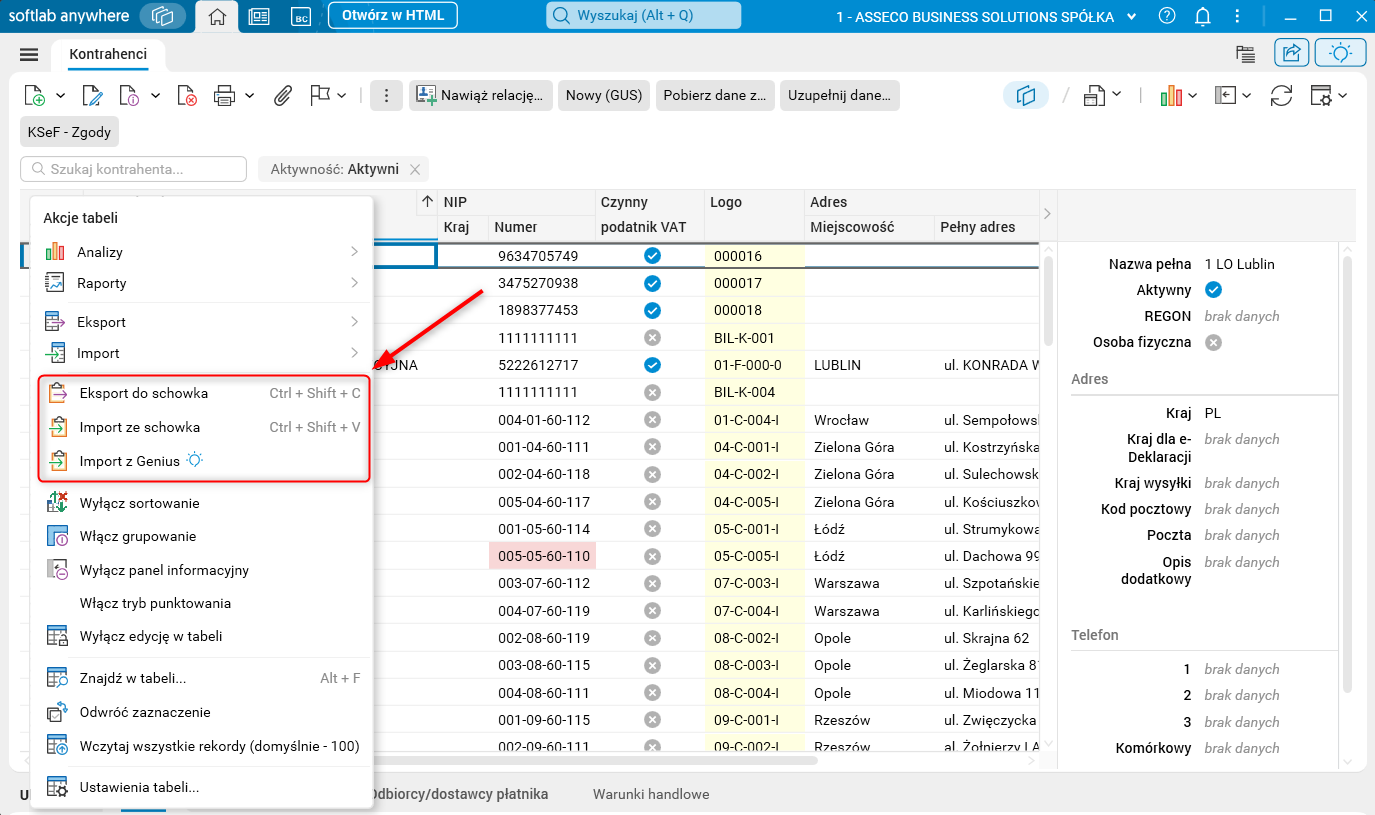Screen dimensions: 1375x815
Task: Click the share/export icon below title bar
Action: click(1291, 54)
